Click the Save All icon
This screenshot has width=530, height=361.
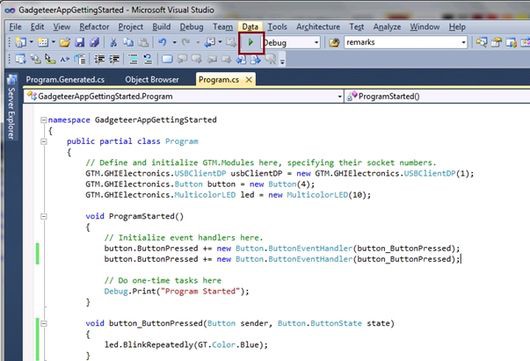pyautogui.click(x=95, y=42)
